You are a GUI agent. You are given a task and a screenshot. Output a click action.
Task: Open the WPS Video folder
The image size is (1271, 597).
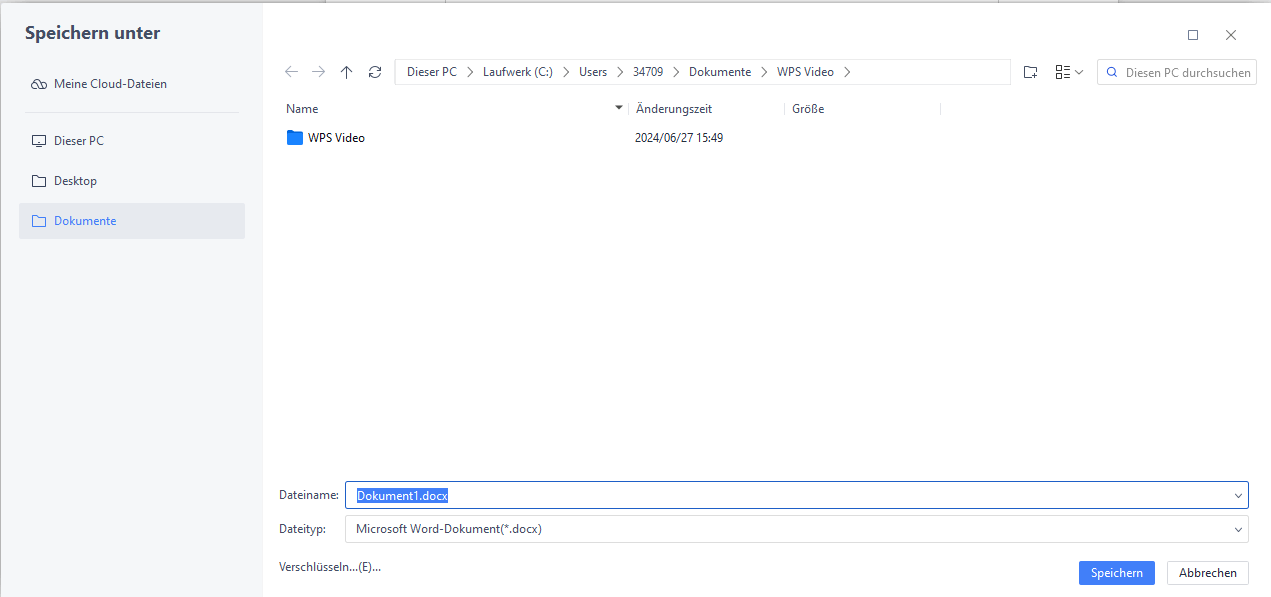pyautogui.click(x=335, y=137)
